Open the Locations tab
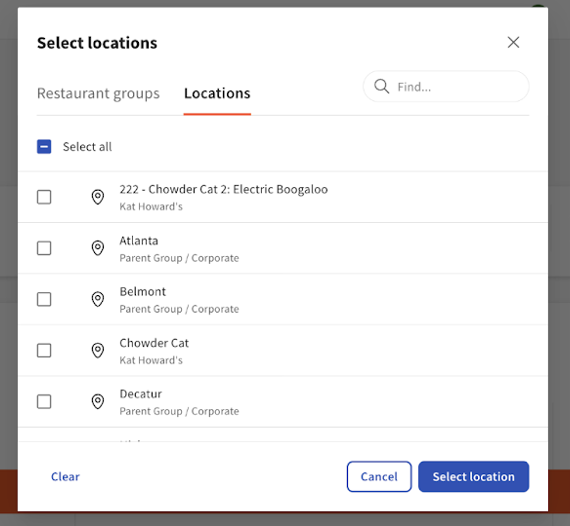Viewport: 570px width, 526px height. [x=217, y=93]
